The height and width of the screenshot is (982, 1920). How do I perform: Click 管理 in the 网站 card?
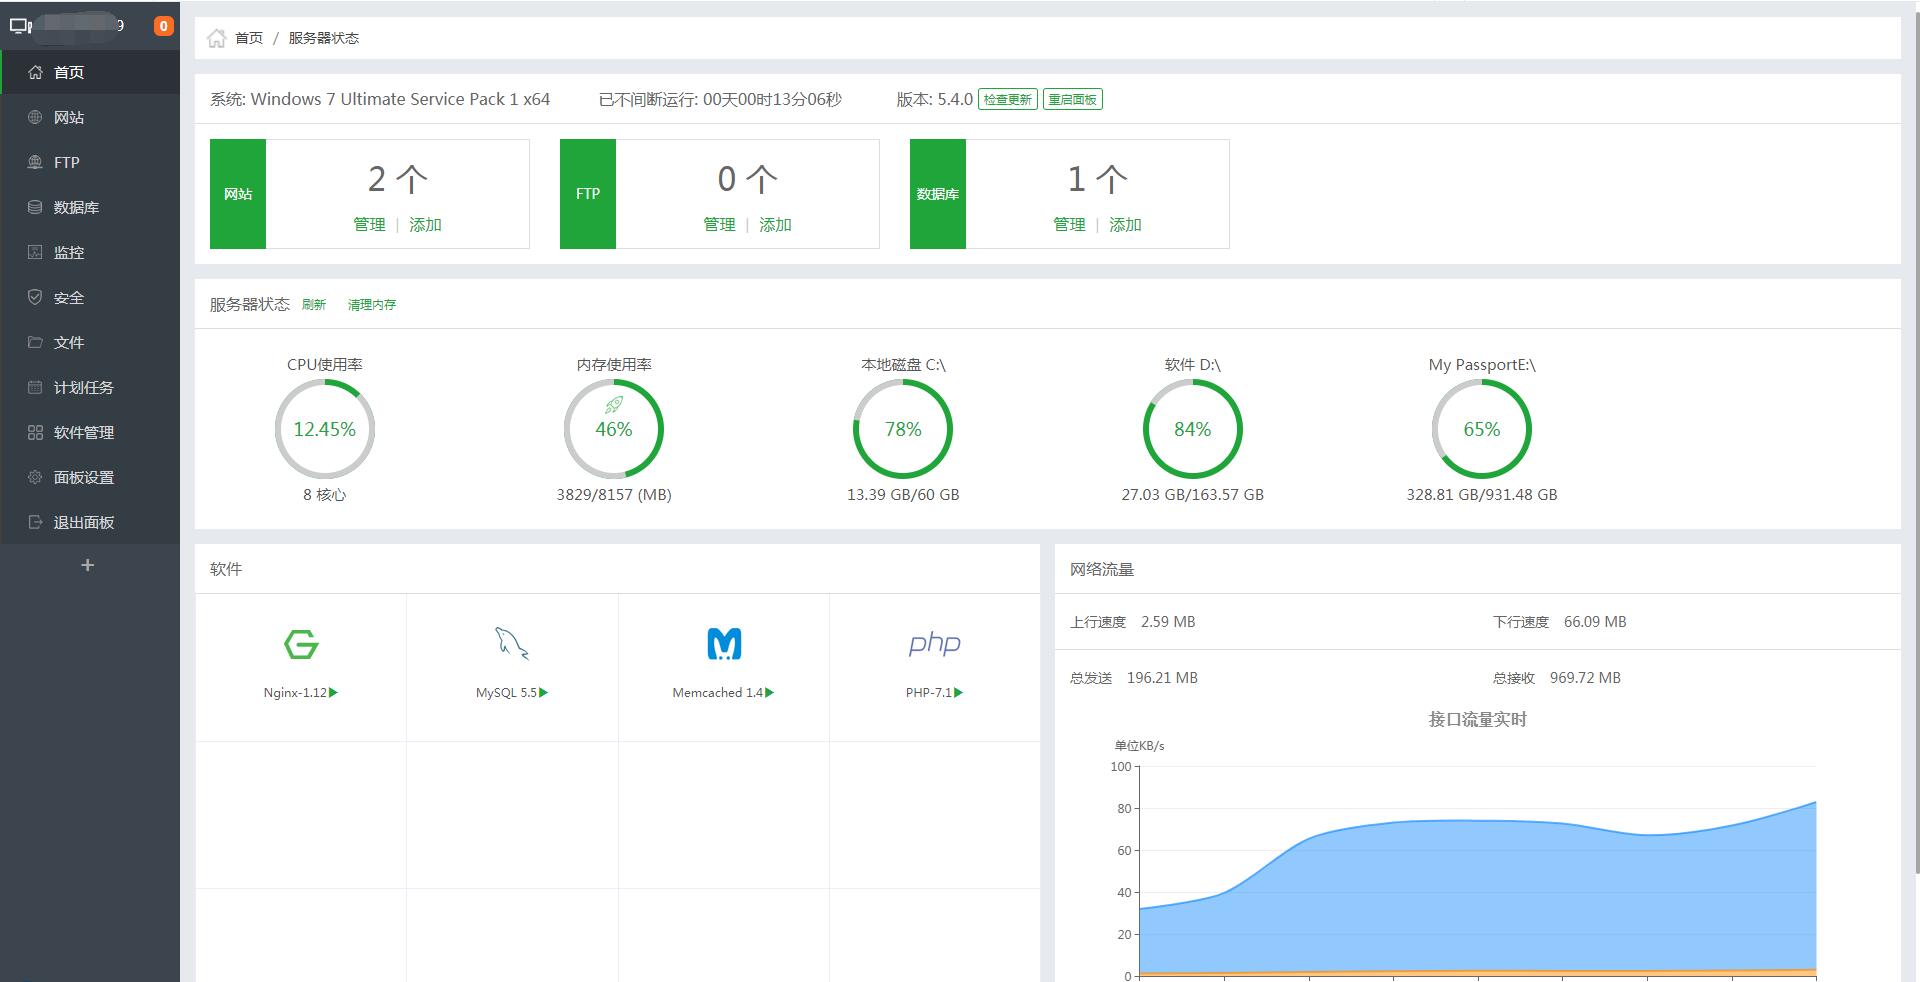(x=369, y=224)
